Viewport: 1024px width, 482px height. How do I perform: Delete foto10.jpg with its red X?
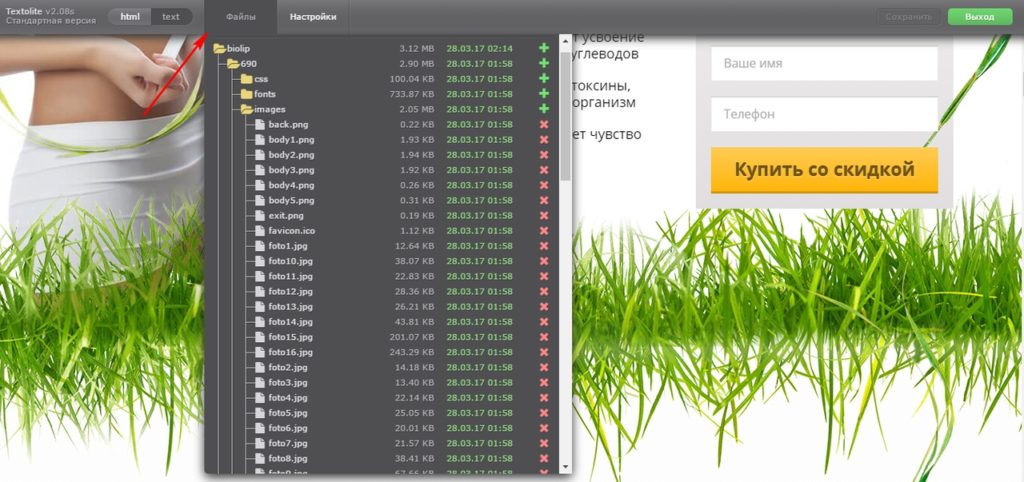click(x=543, y=261)
